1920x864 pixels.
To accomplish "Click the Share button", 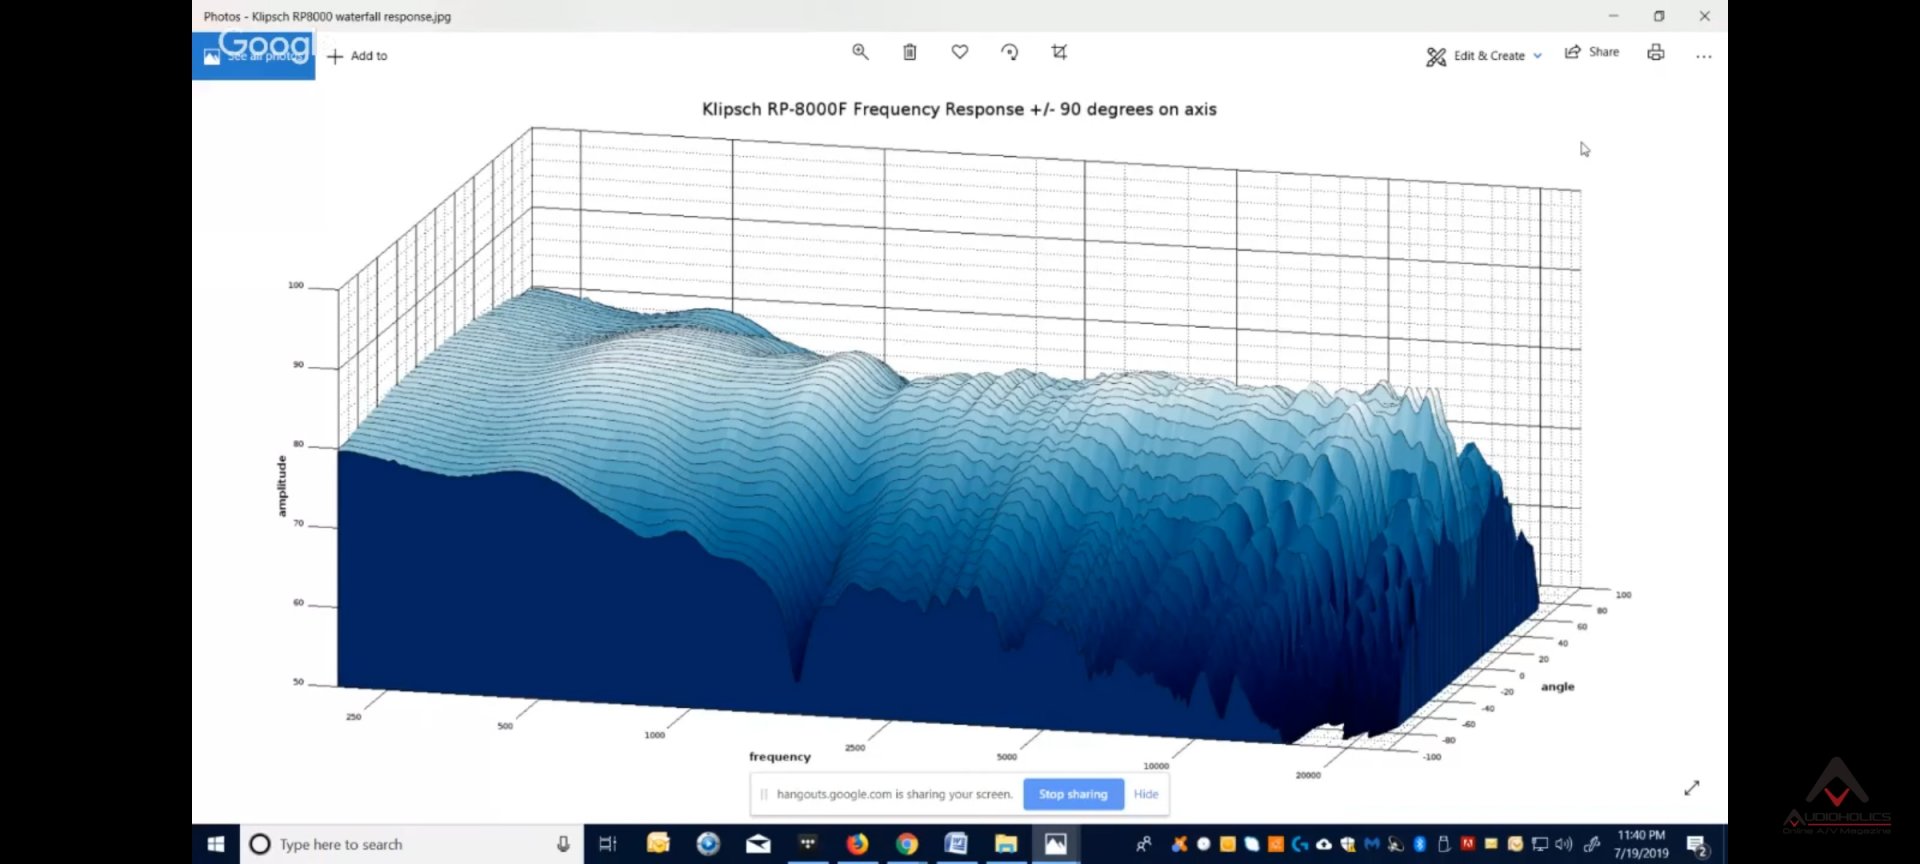I will [1592, 52].
